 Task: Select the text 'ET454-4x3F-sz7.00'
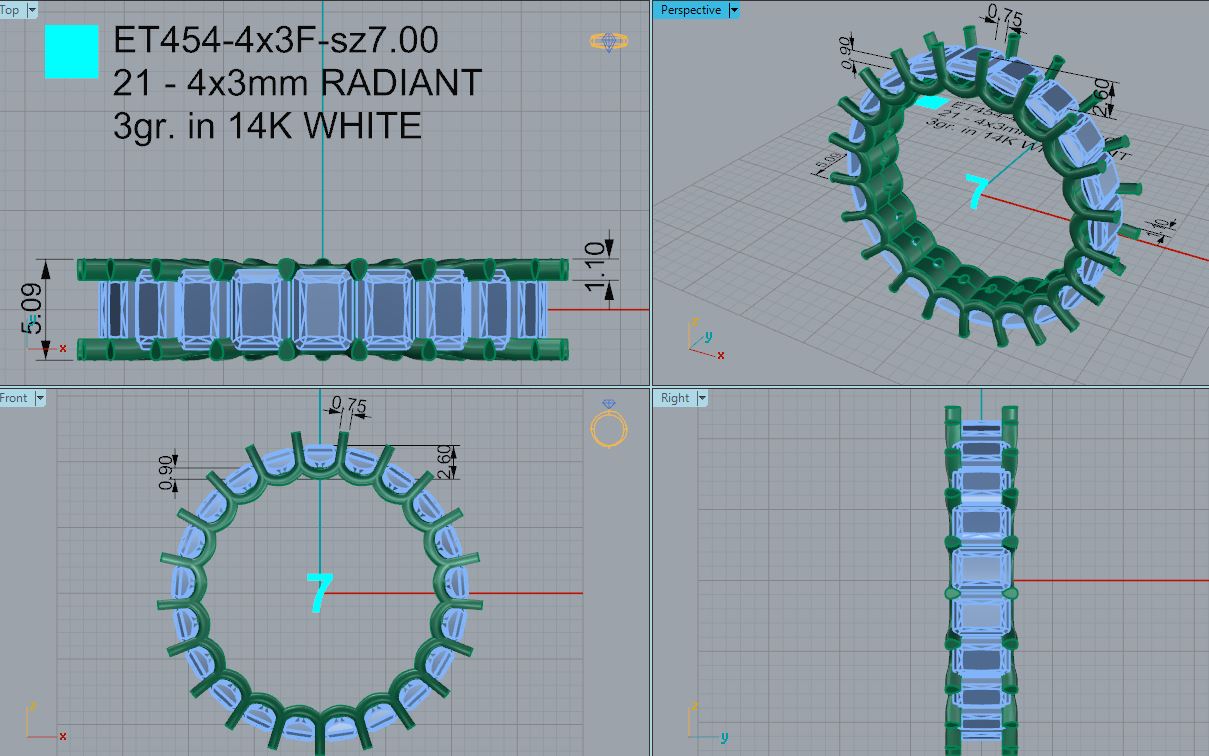click(x=276, y=41)
